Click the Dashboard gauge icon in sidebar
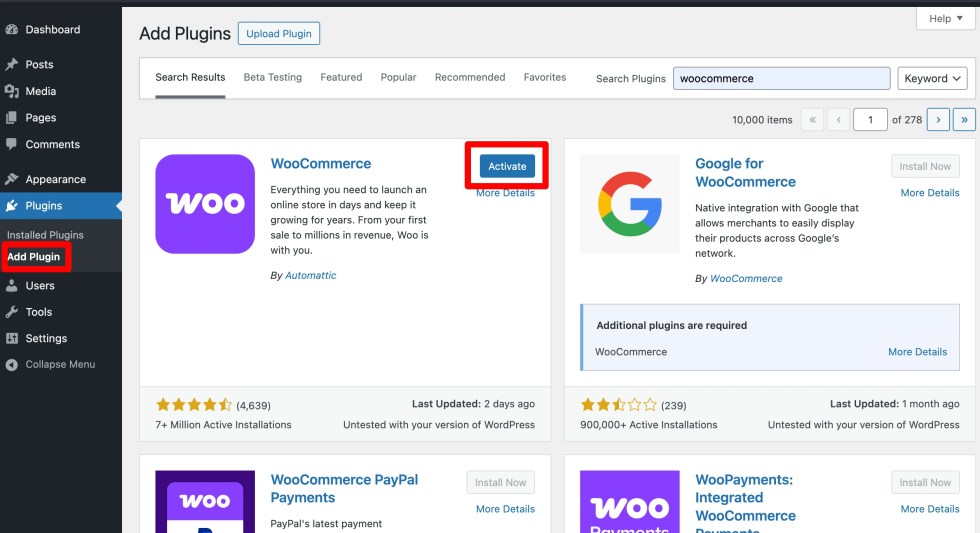 (11, 29)
